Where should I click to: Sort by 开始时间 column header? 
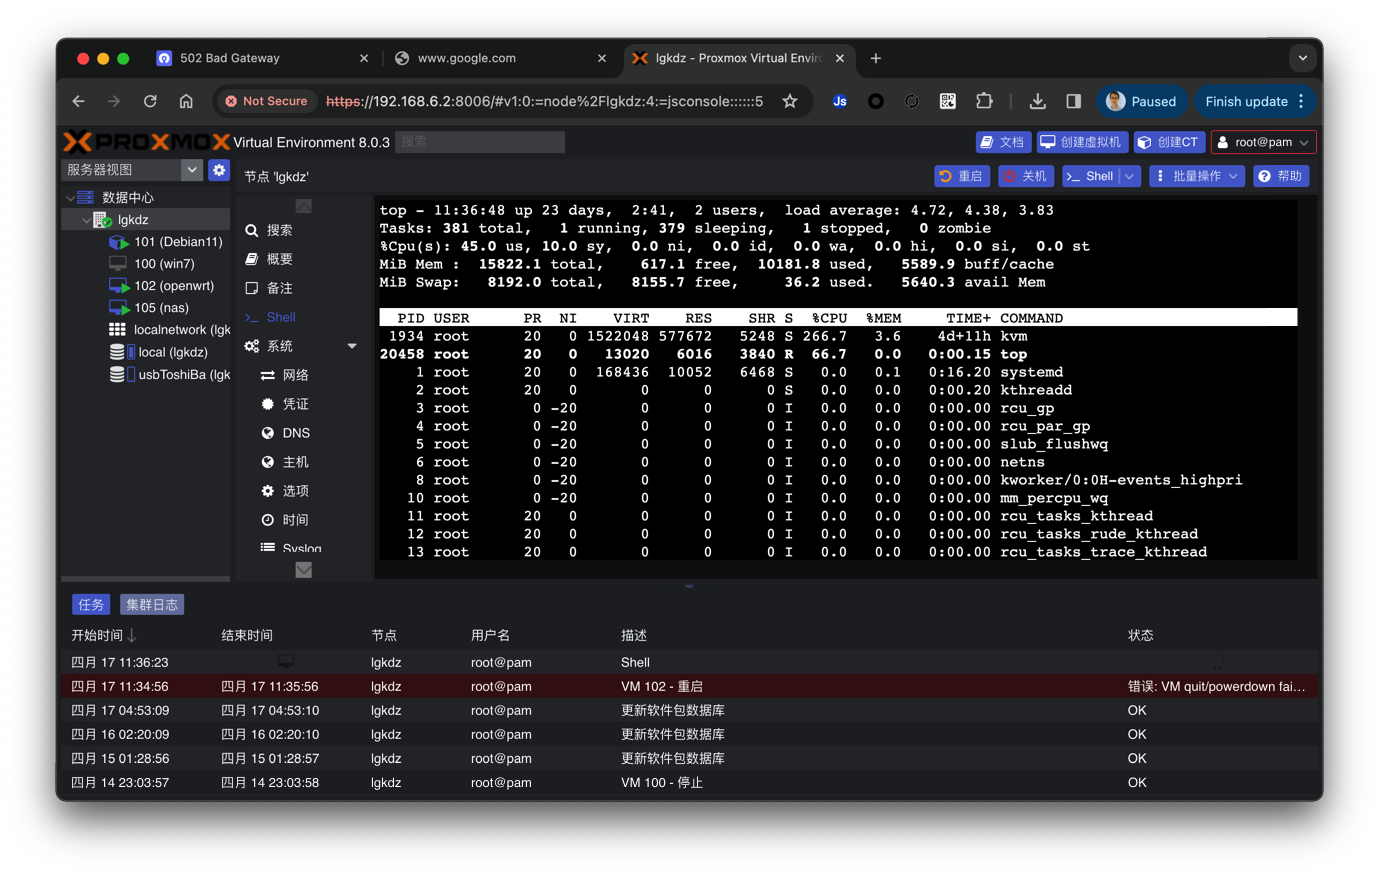click(97, 635)
